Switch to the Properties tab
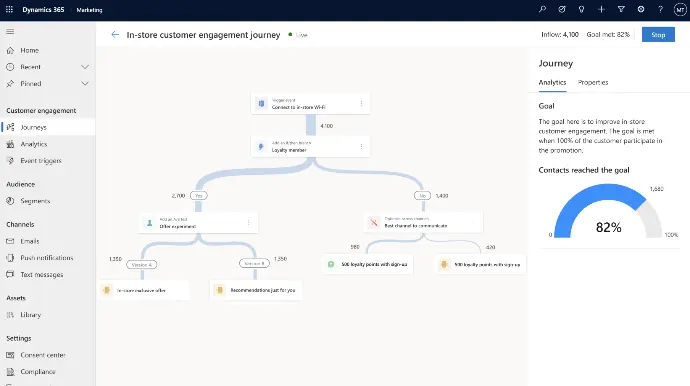 [593, 82]
